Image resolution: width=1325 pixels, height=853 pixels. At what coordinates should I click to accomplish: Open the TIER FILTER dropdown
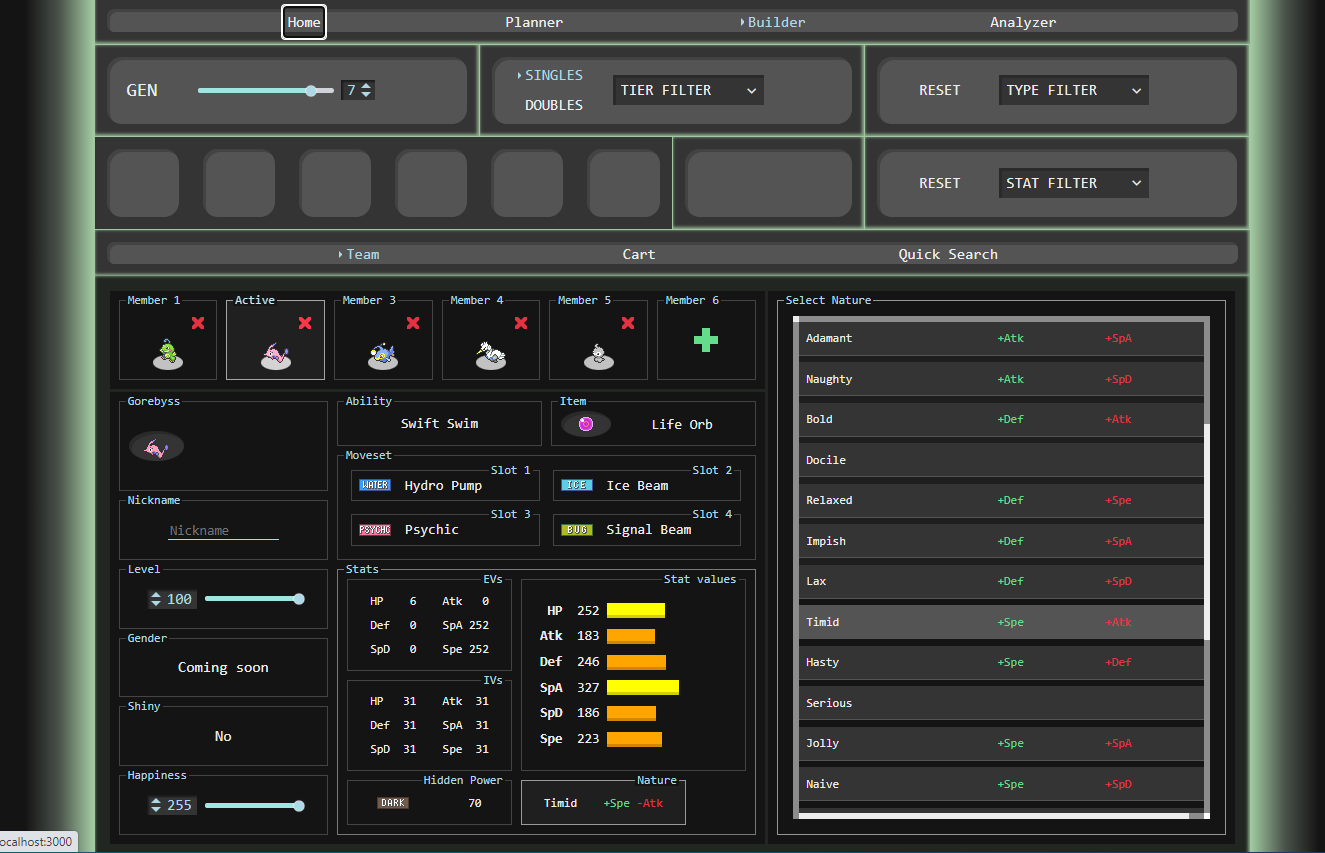pyautogui.click(x=688, y=90)
